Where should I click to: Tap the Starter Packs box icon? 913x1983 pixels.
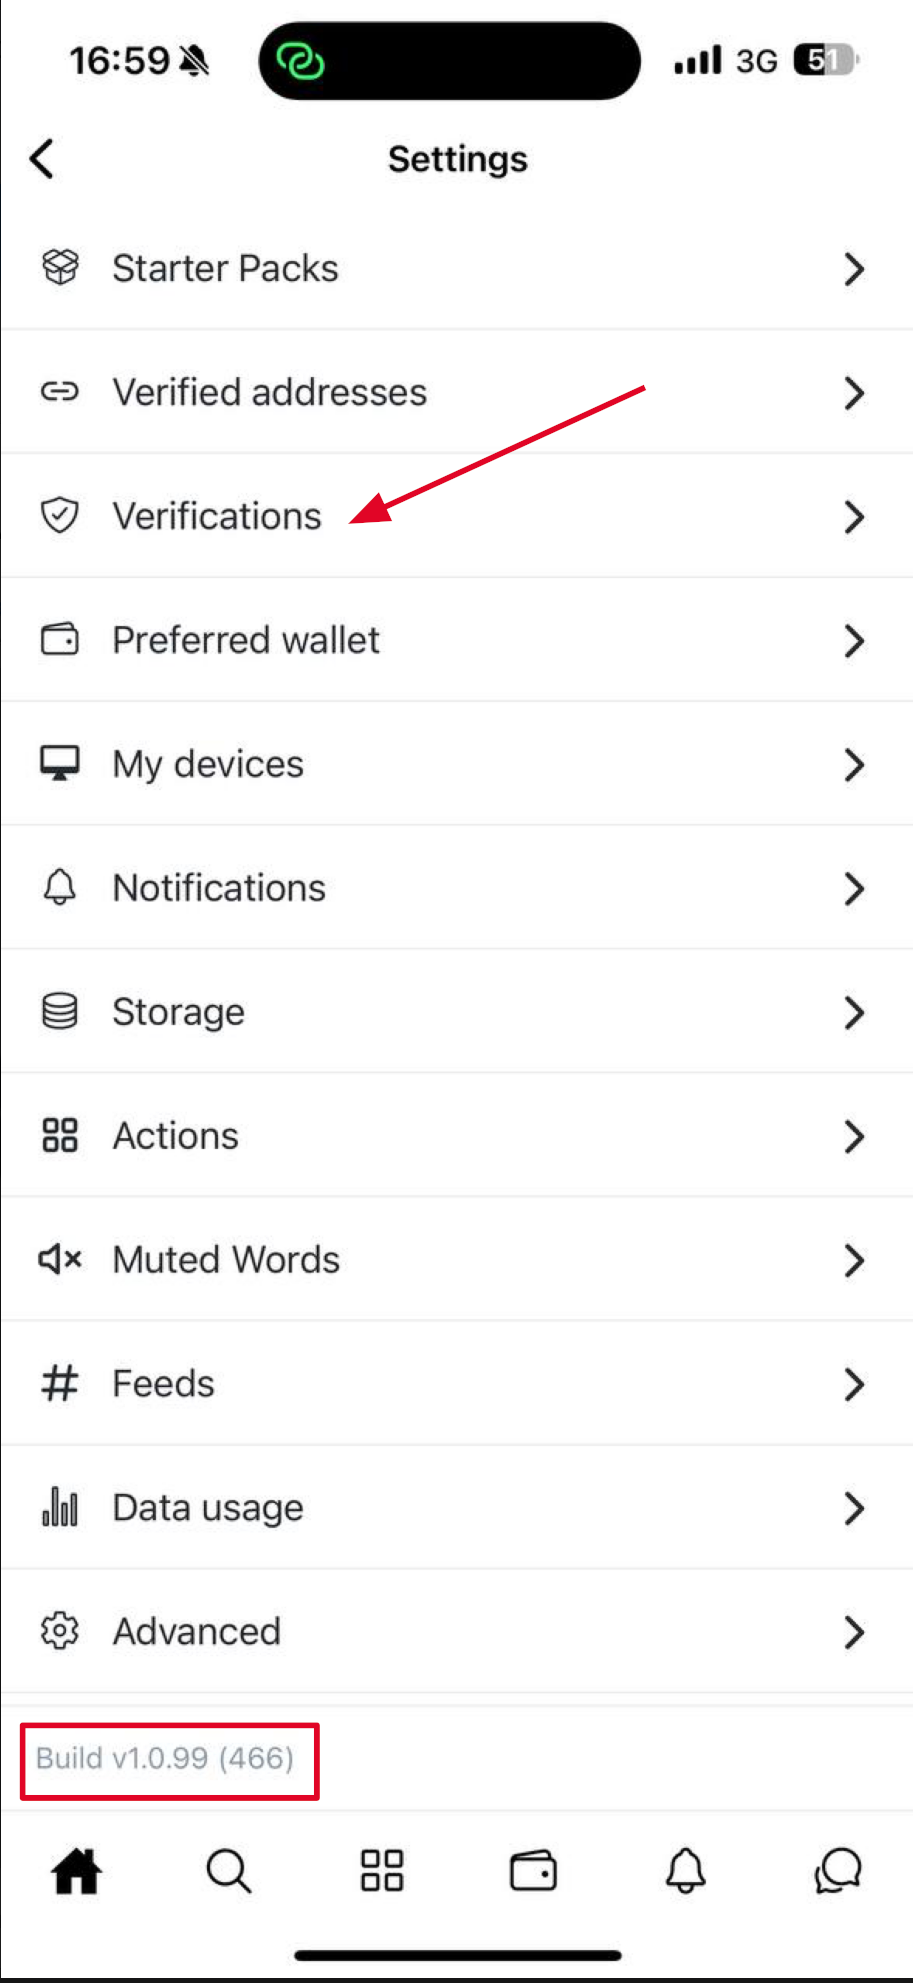[x=60, y=268]
